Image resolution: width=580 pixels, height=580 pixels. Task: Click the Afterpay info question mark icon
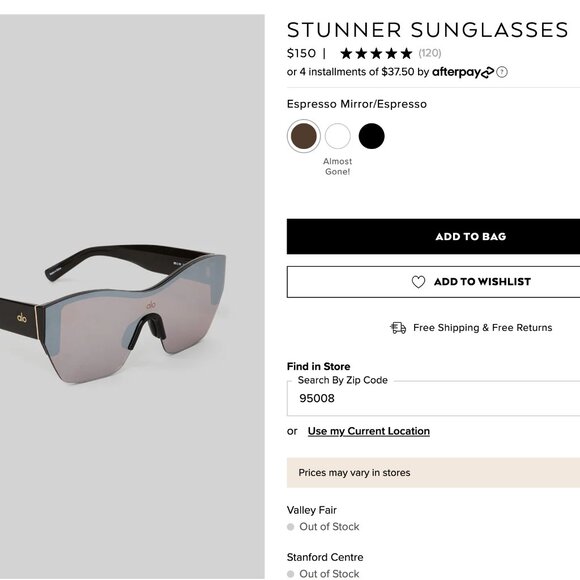coord(502,72)
